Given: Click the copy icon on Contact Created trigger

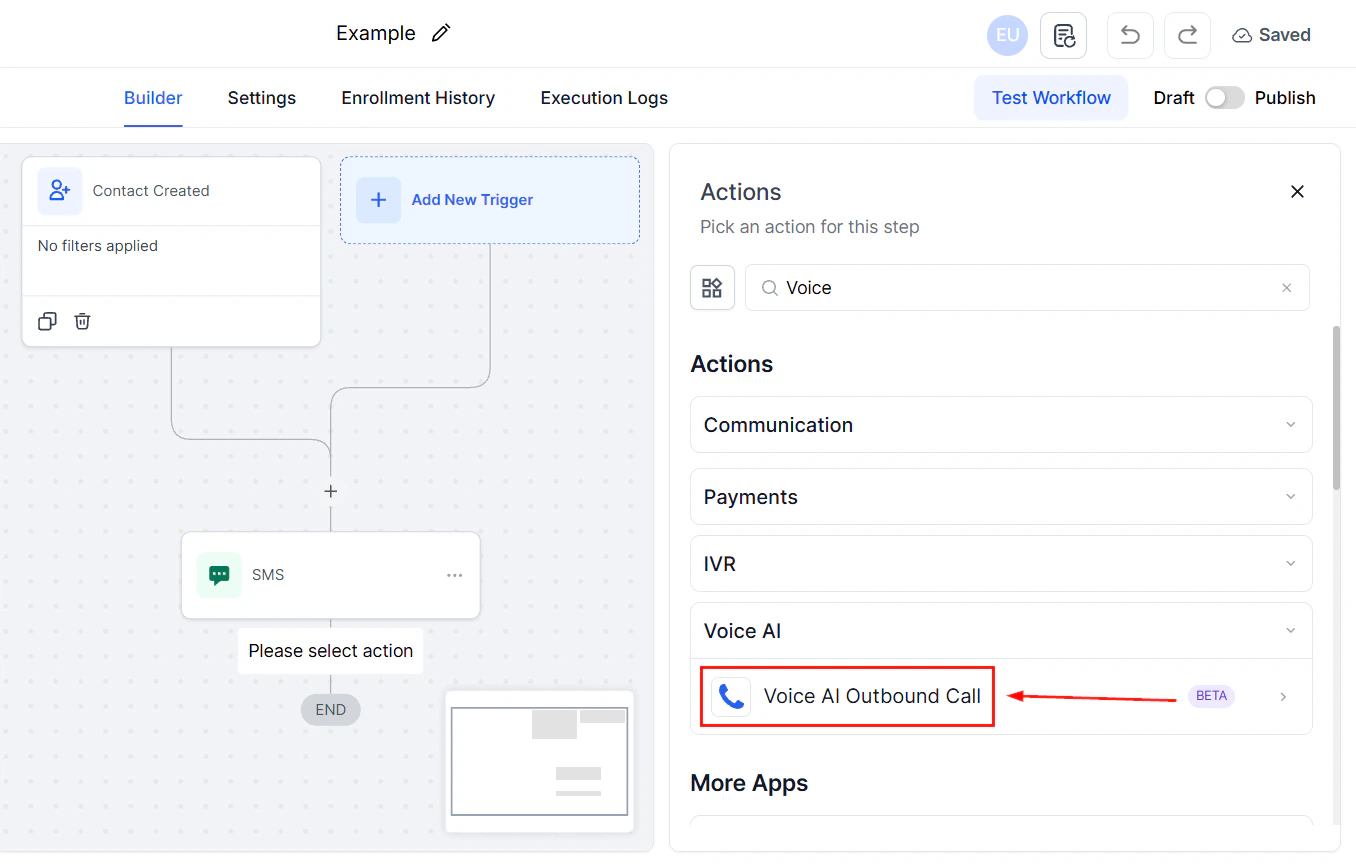Looking at the screenshot, I should click(x=47, y=321).
